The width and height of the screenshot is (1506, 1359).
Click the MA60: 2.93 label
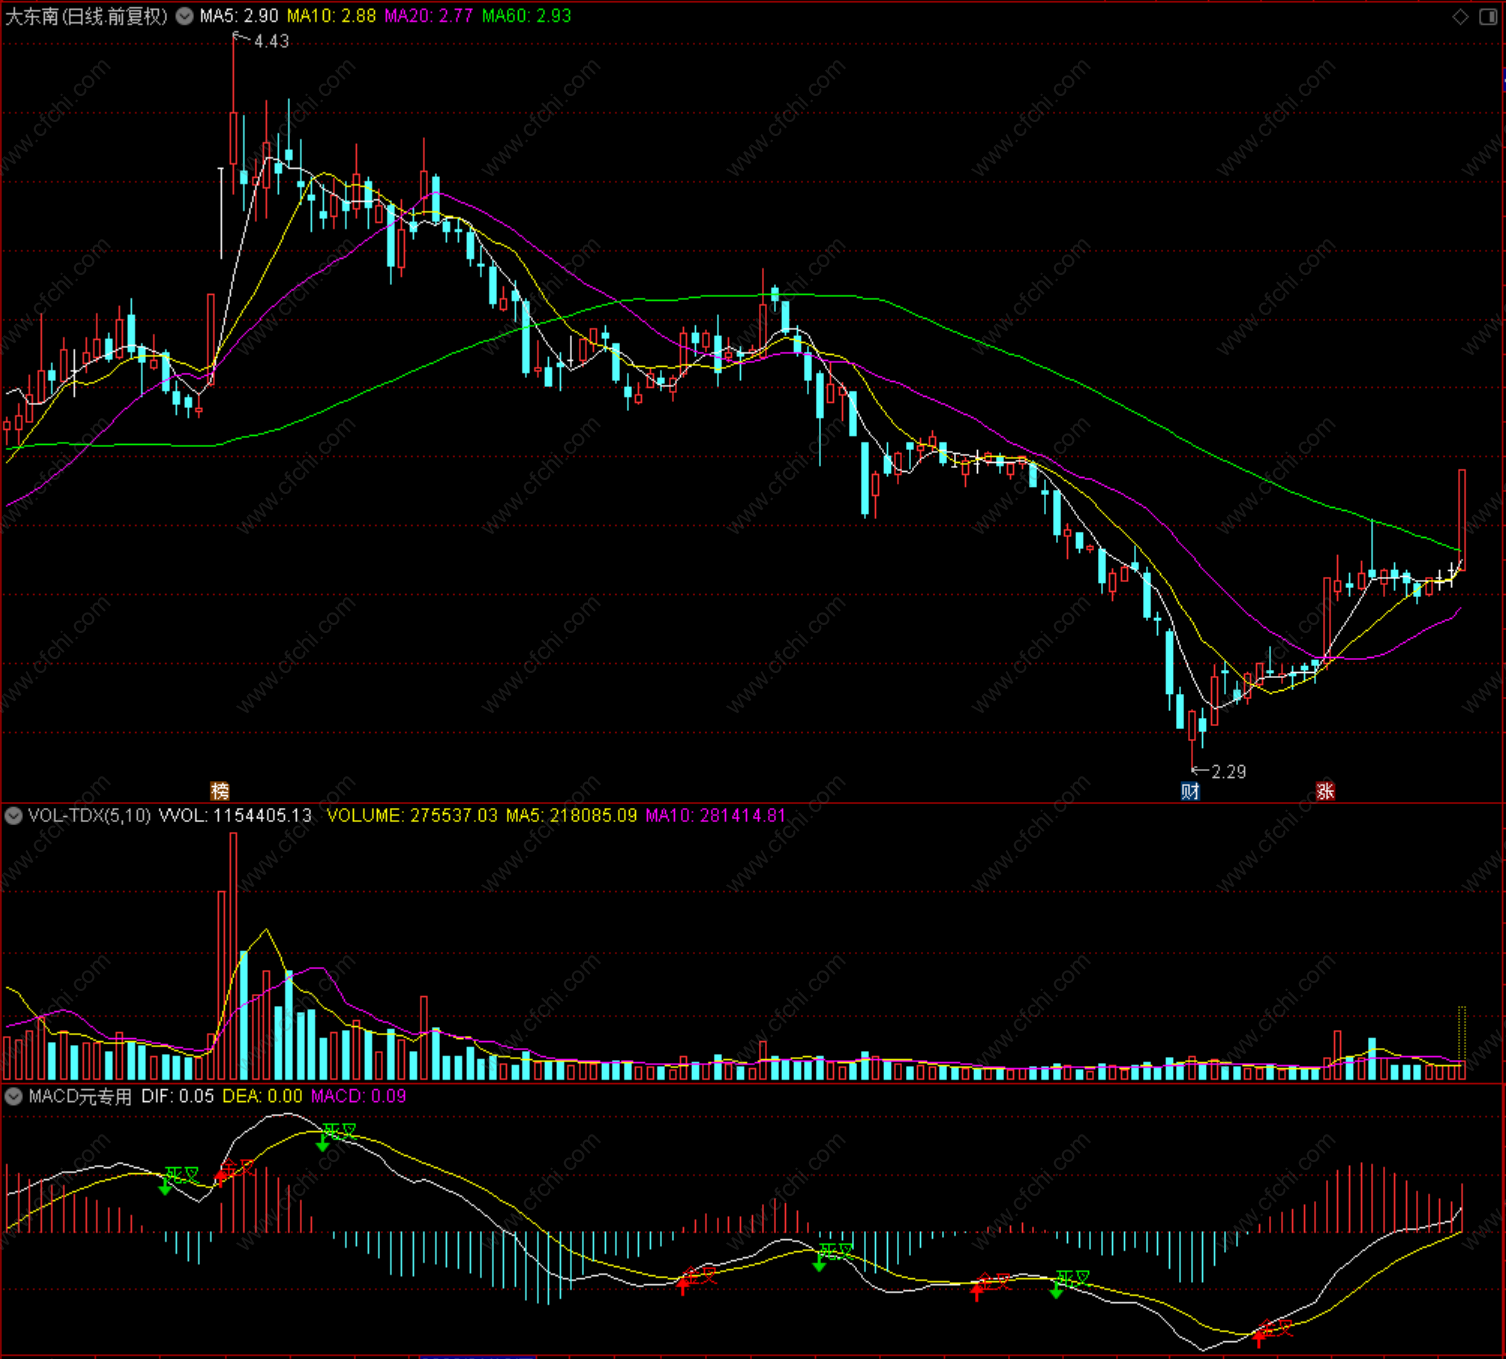coord(526,16)
